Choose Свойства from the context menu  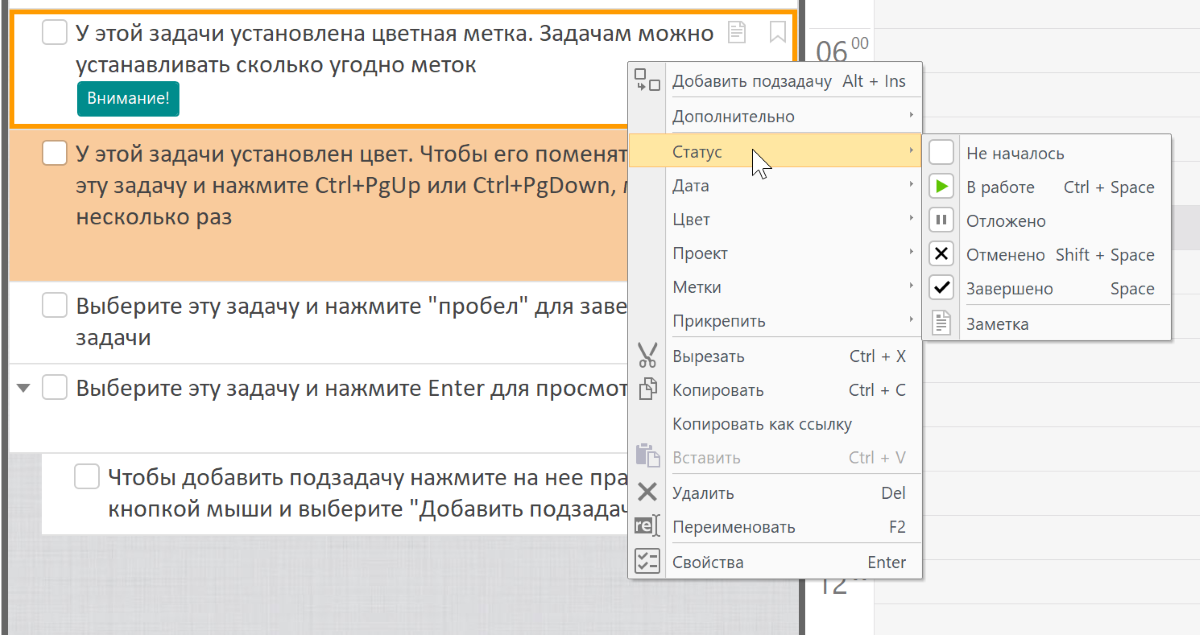tap(775, 562)
